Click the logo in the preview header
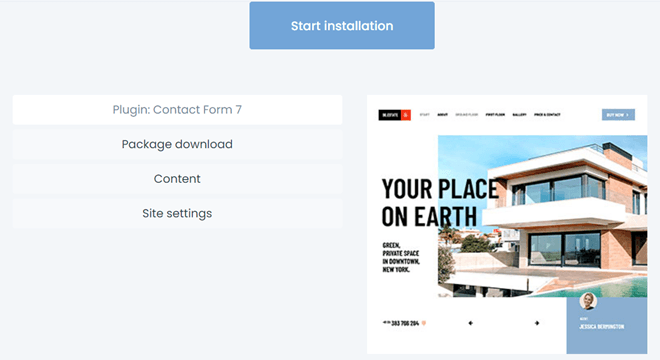 394,115
